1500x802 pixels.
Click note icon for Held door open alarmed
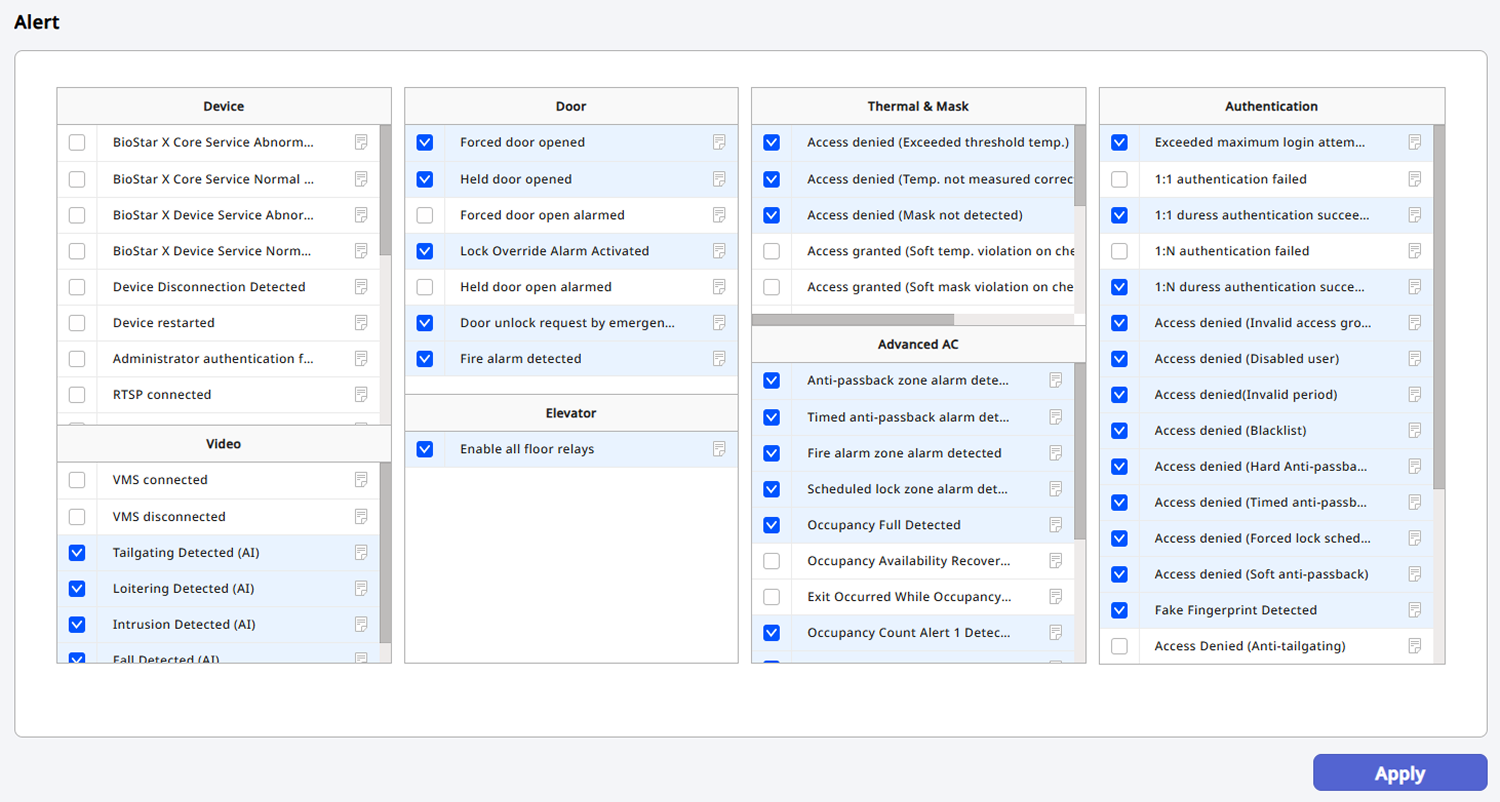click(x=719, y=287)
